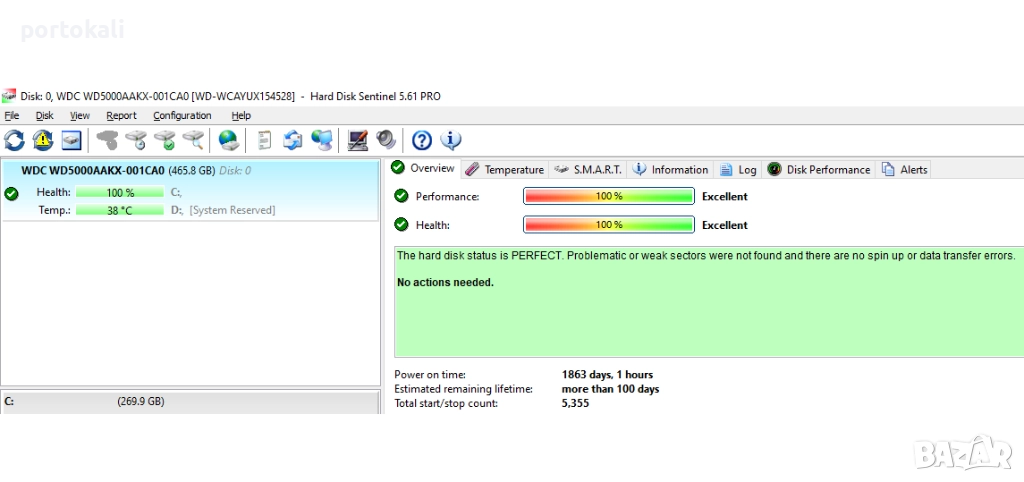Click the monitor with pen toolbar icon
Viewport: 1024px width, 482px height.
point(357,140)
